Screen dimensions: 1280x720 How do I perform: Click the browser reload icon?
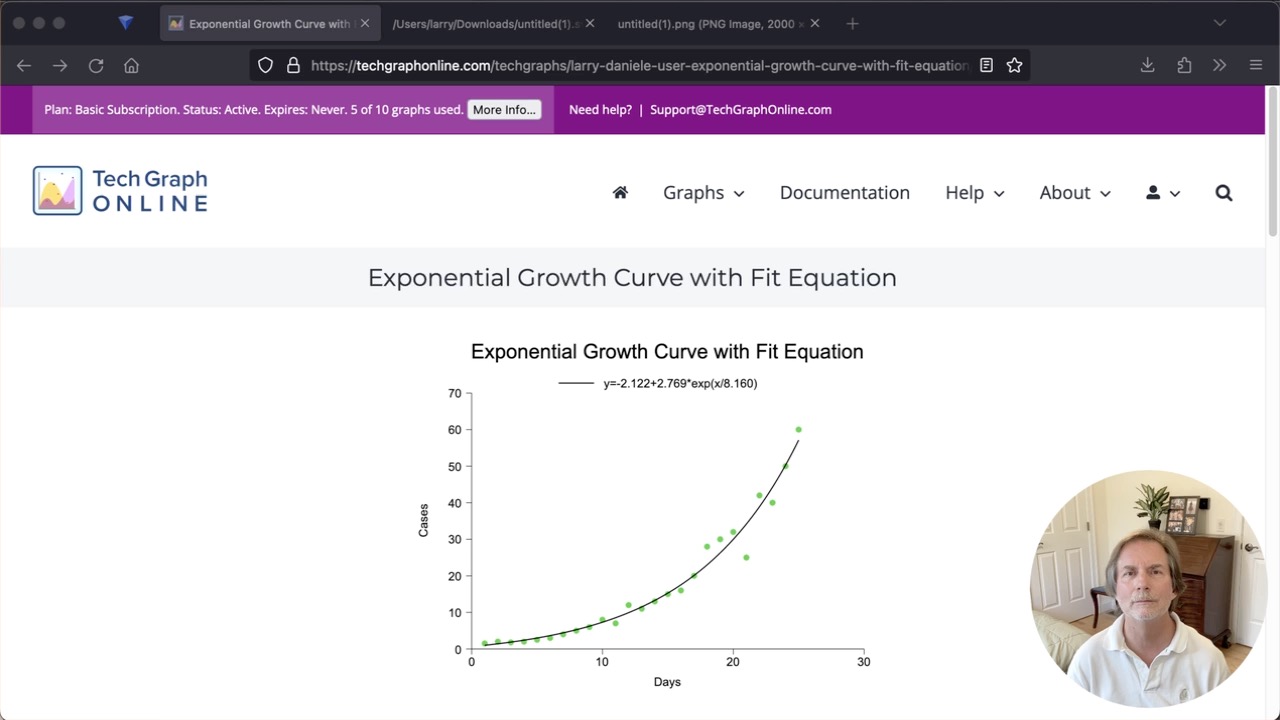pyautogui.click(x=96, y=66)
